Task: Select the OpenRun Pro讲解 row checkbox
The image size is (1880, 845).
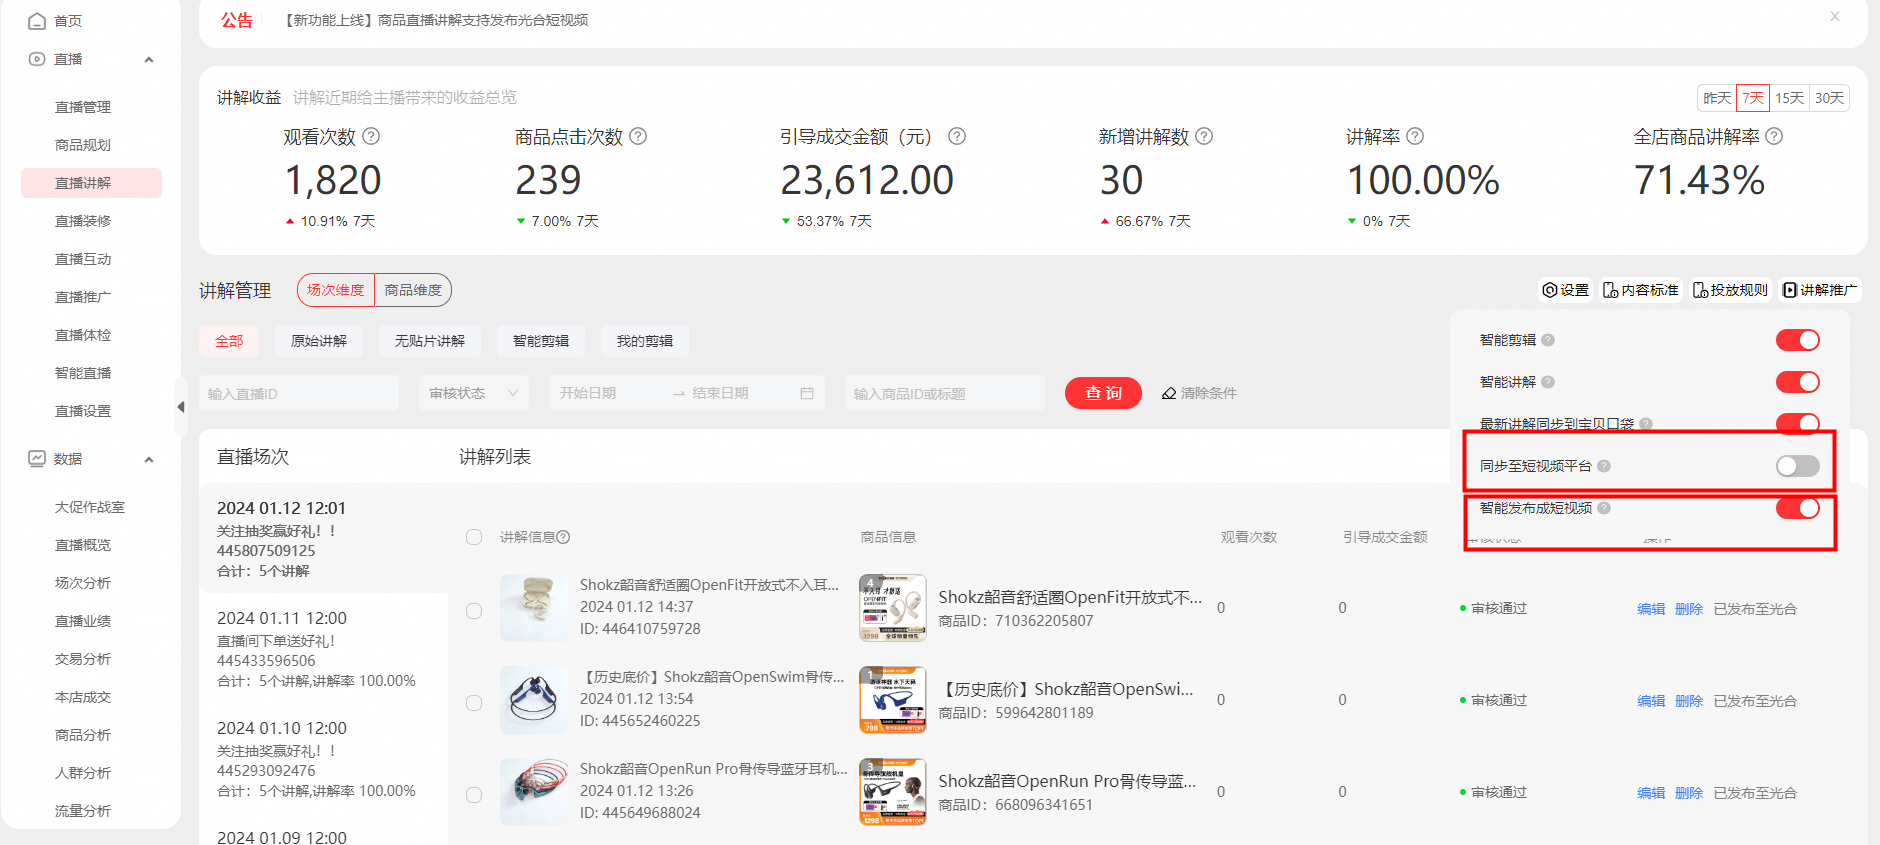Action: [x=474, y=794]
